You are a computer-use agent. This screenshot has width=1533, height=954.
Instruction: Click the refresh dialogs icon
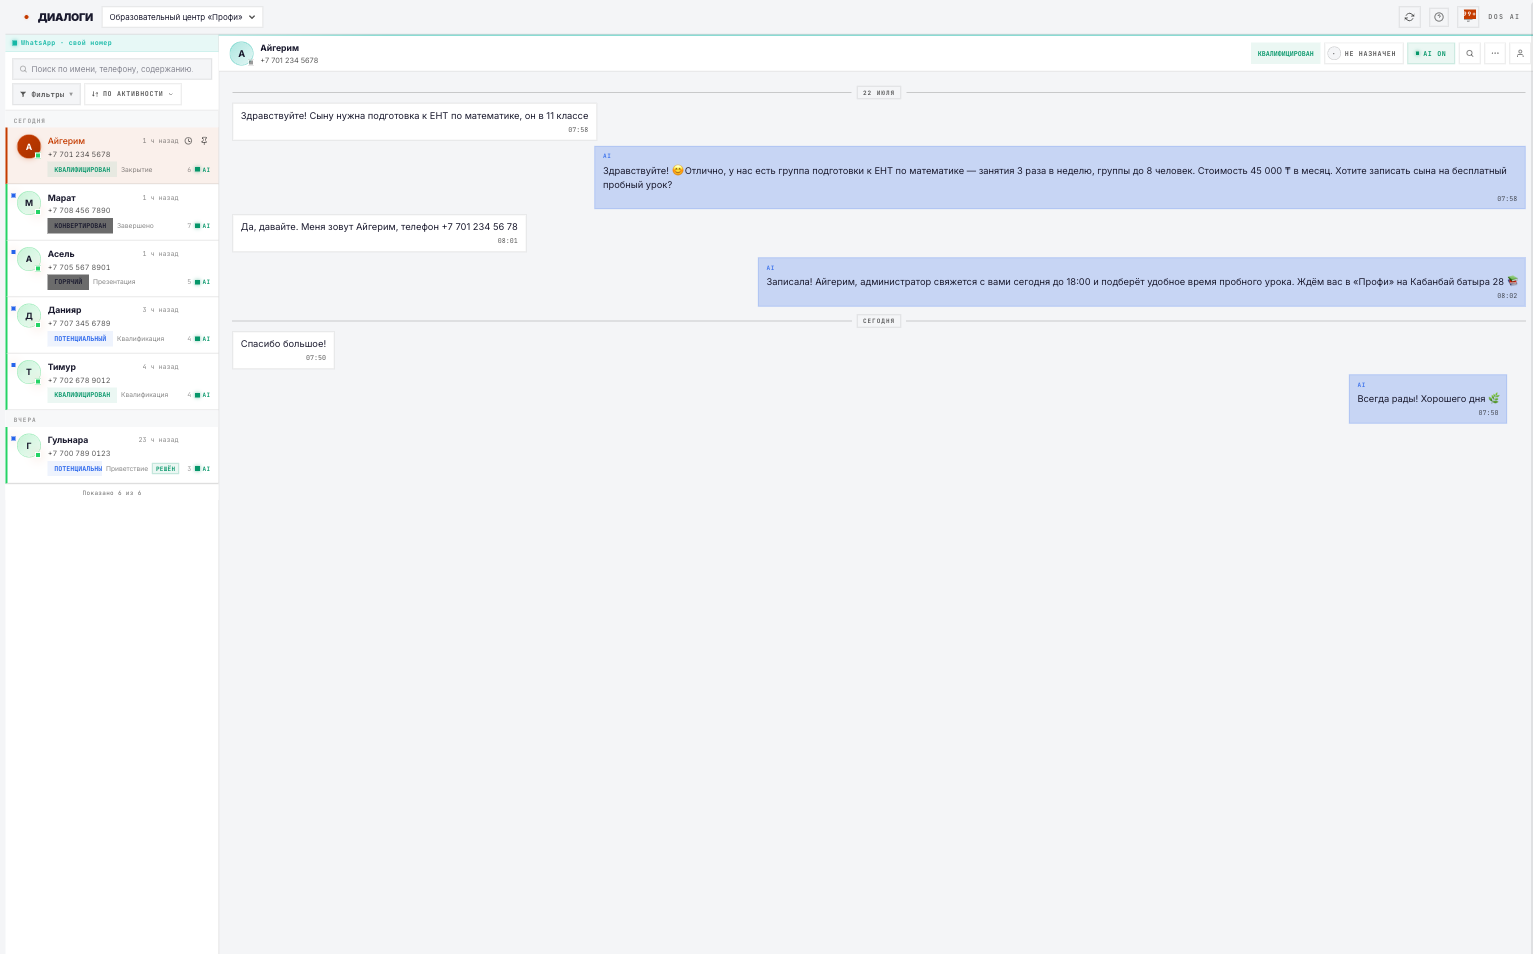[x=1409, y=17]
